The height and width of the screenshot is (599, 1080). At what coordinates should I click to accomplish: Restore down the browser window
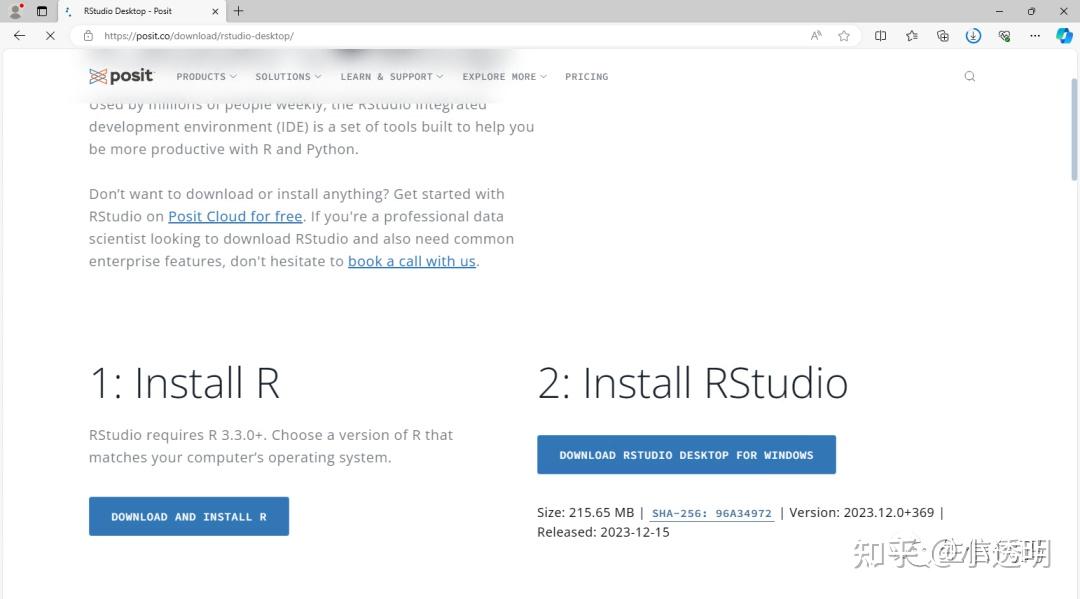1031,11
